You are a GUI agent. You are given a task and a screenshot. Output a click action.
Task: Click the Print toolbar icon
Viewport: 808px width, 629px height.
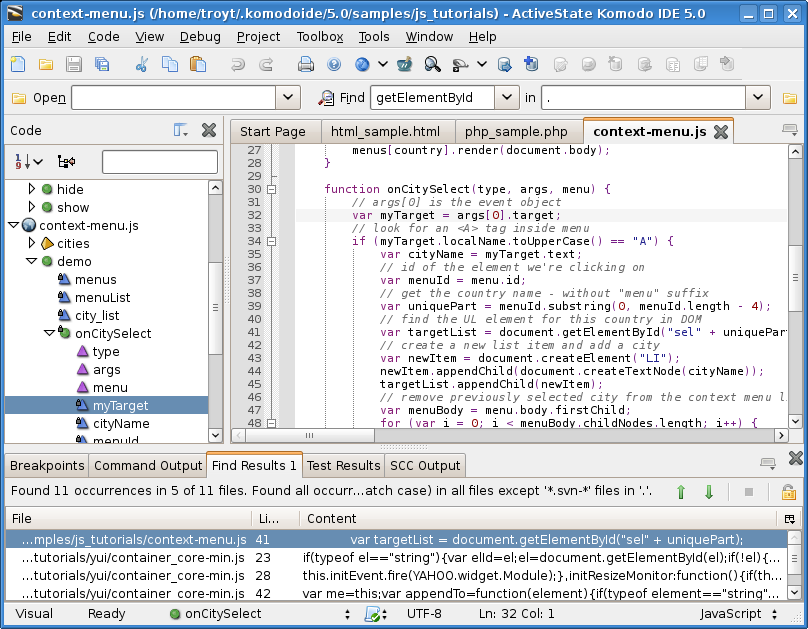pos(305,63)
